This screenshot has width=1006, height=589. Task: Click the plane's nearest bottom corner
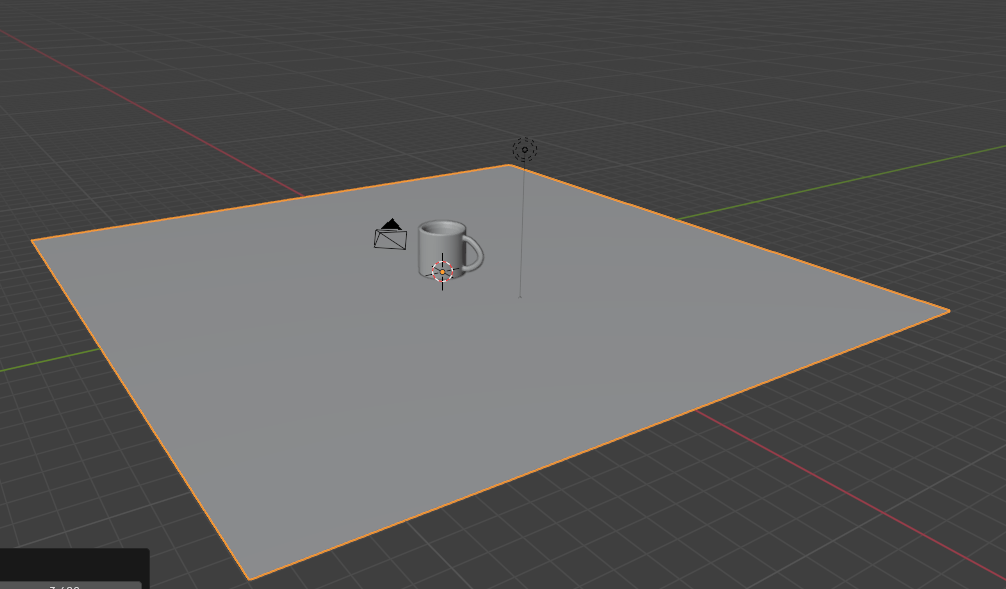[249, 578]
